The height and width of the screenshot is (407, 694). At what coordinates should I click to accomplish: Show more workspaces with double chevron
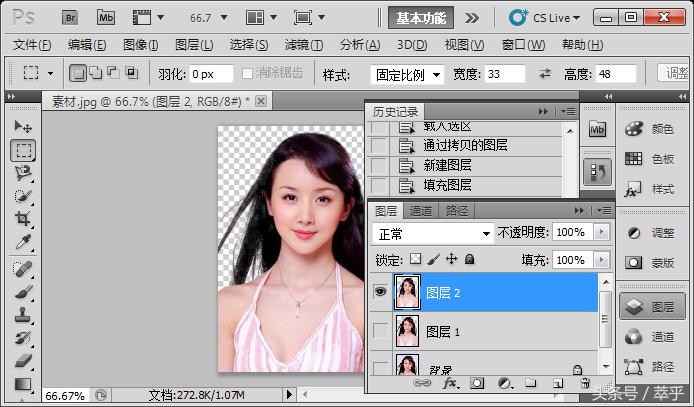pyautogui.click(x=472, y=18)
